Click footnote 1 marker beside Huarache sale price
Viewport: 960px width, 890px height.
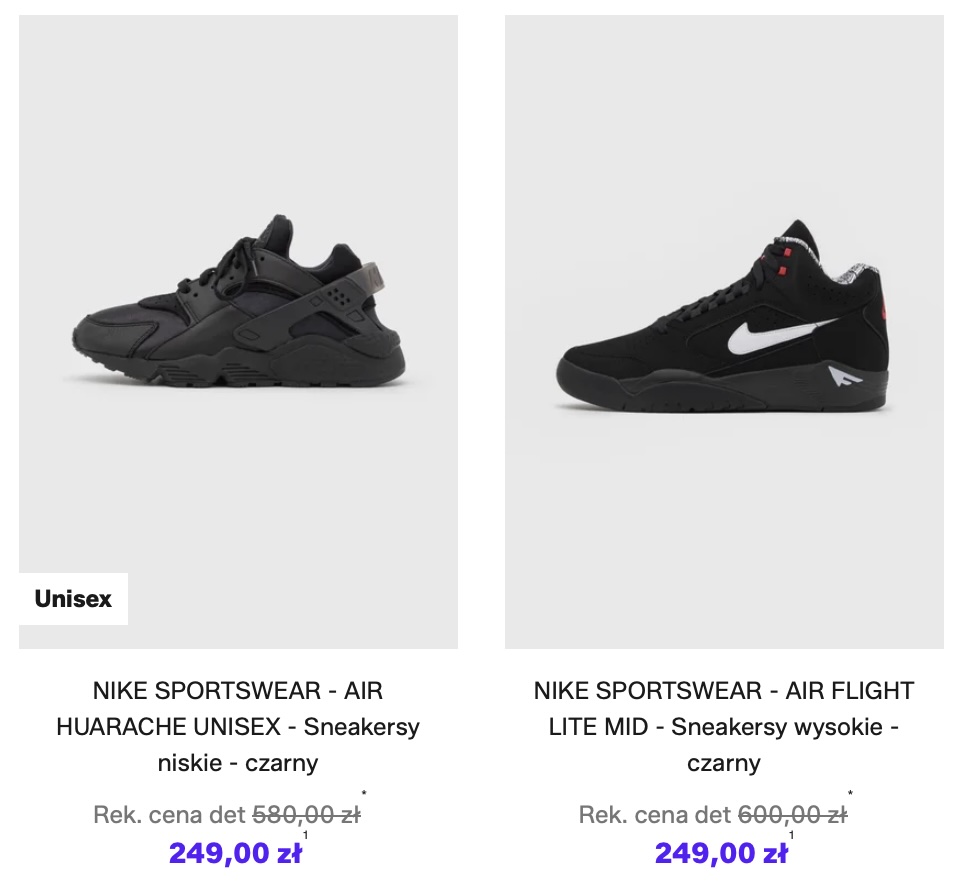click(305, 835)
